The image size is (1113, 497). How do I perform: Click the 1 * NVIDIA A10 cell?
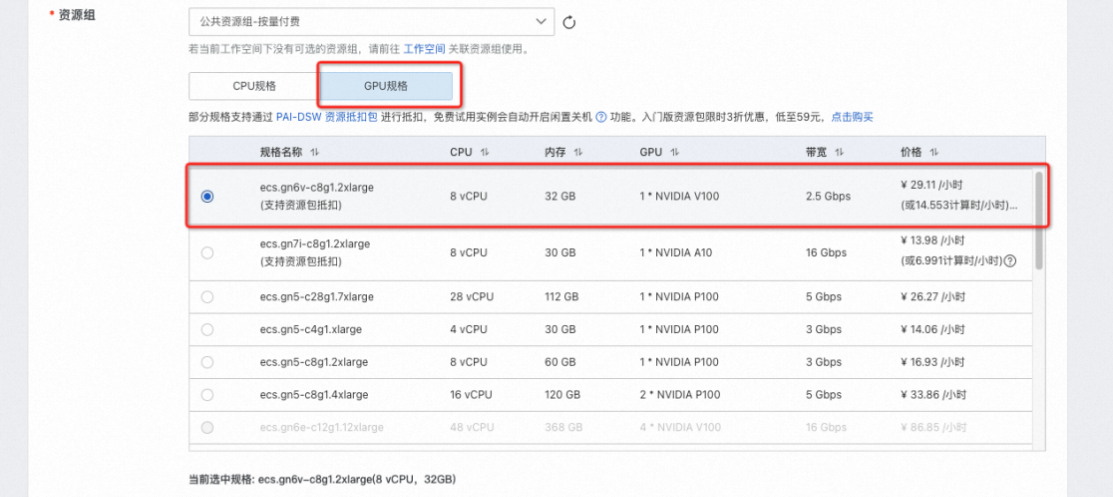(x=676, y=253)
